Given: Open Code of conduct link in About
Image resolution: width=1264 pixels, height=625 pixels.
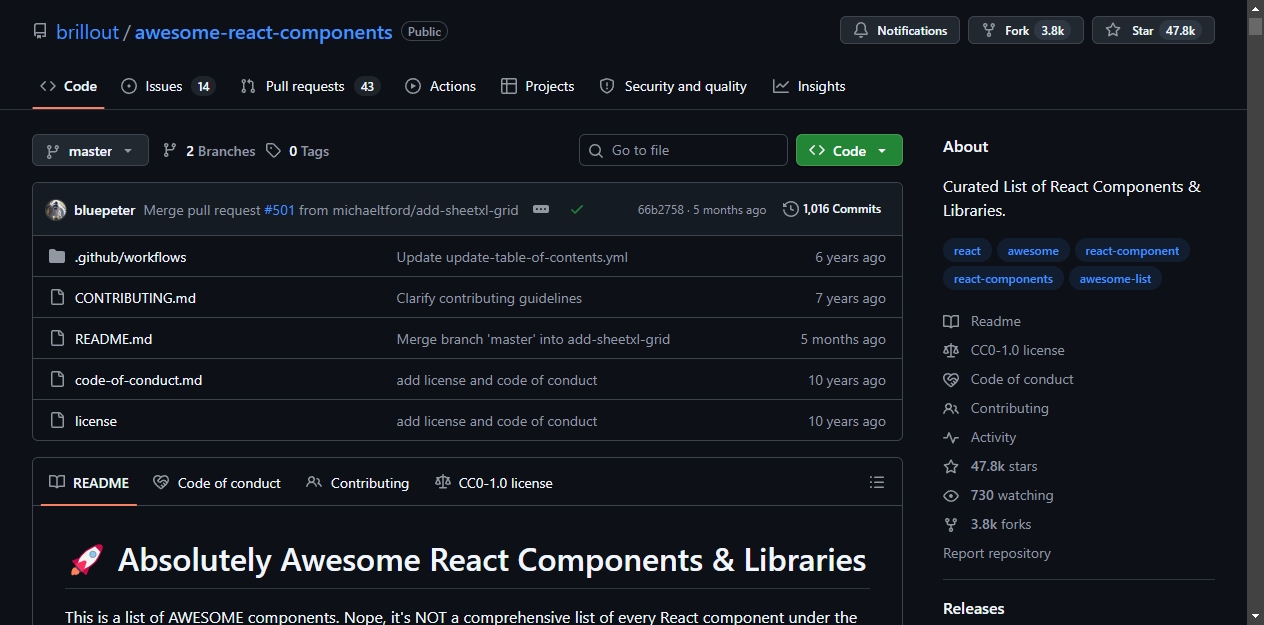Looking at the screenshot, I should tap(1009, 379).
